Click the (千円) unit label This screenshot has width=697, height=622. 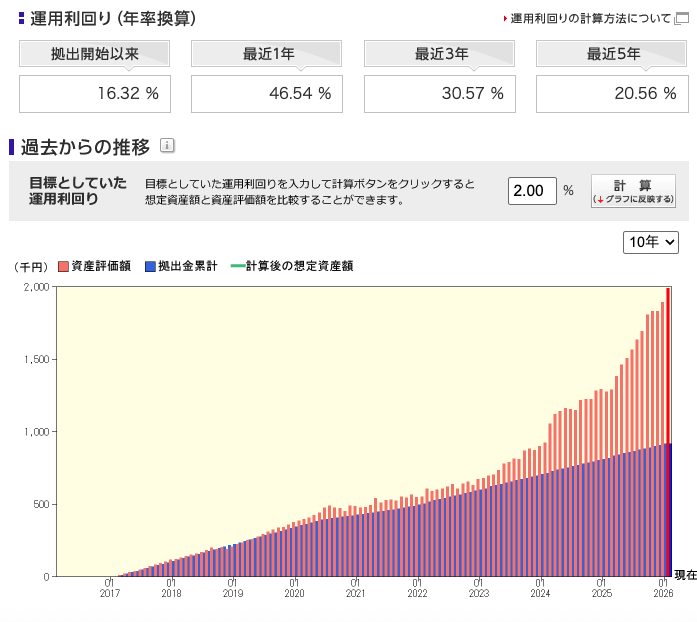click(x=31, y=267)
